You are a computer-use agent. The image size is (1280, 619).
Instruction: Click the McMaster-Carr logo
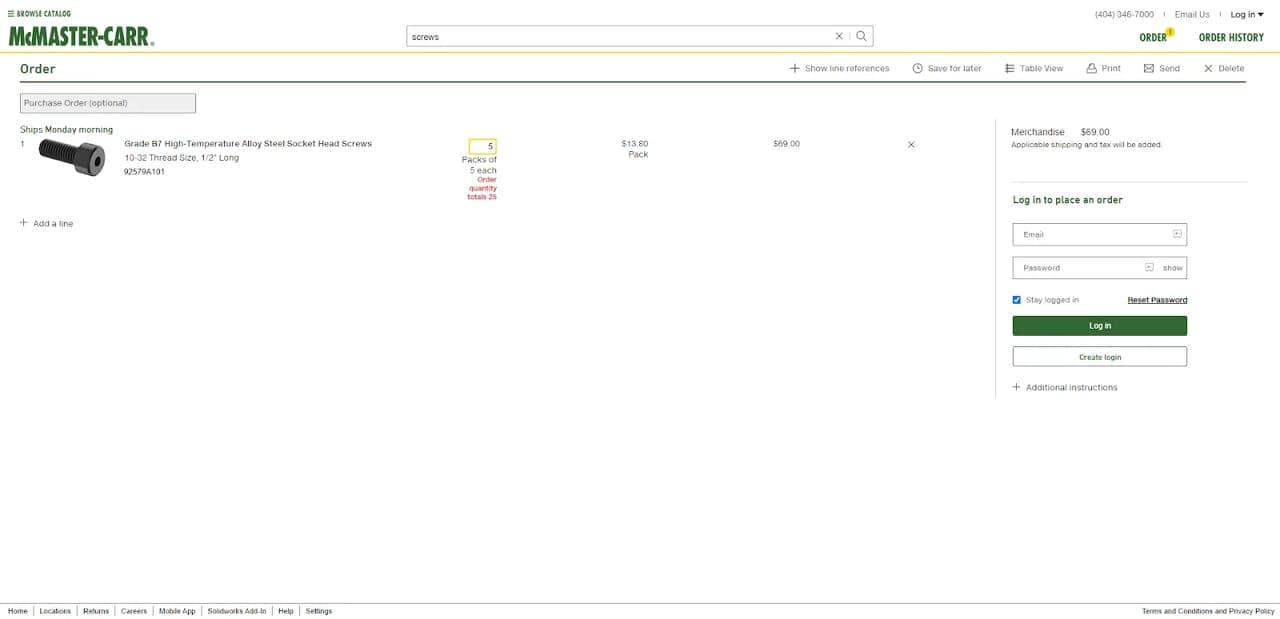(x=81, y=36)
